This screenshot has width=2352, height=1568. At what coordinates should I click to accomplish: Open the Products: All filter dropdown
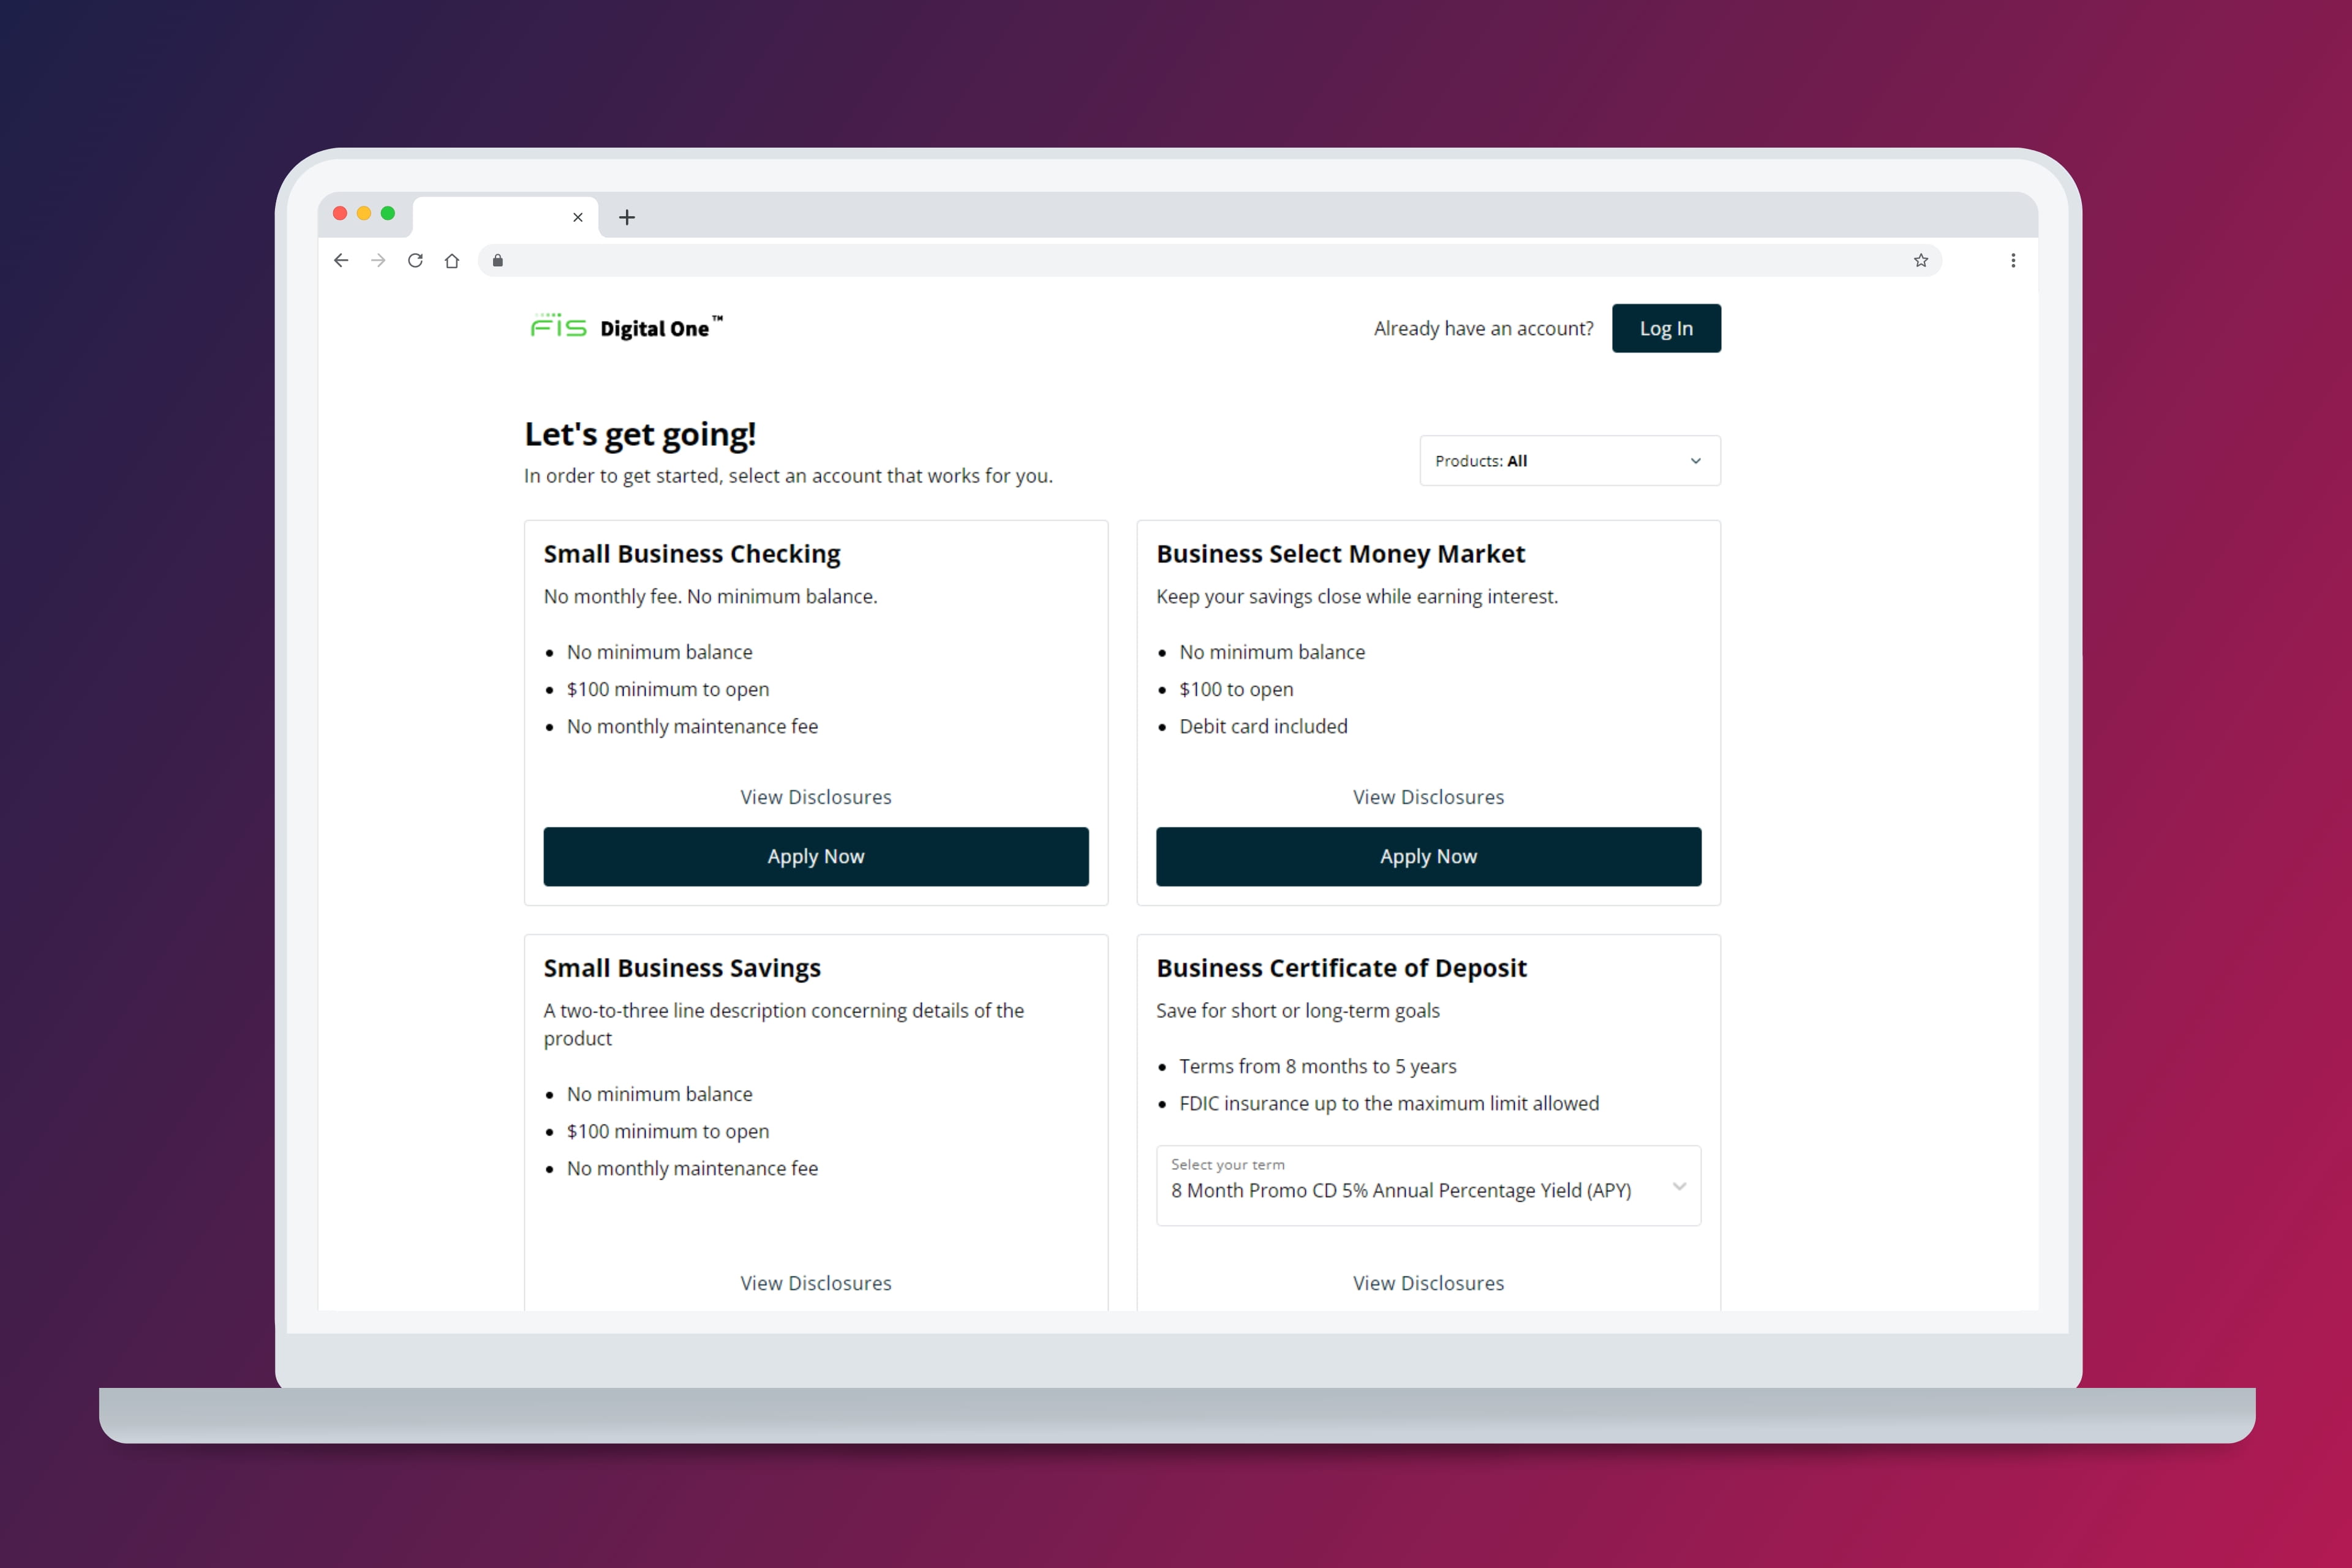coord(1568,460)
